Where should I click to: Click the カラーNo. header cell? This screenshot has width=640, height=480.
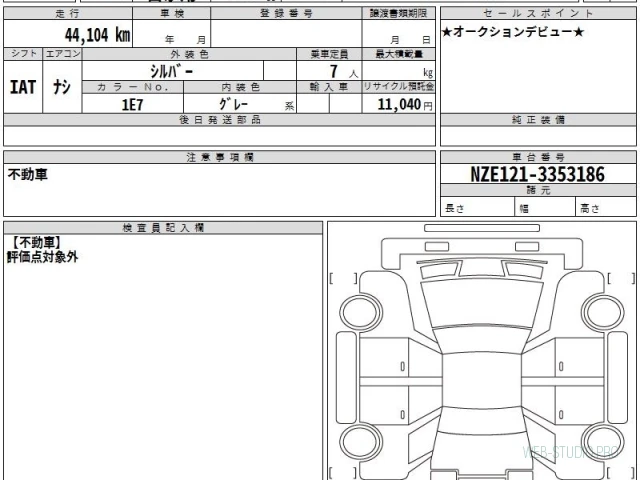click(133, 87)
